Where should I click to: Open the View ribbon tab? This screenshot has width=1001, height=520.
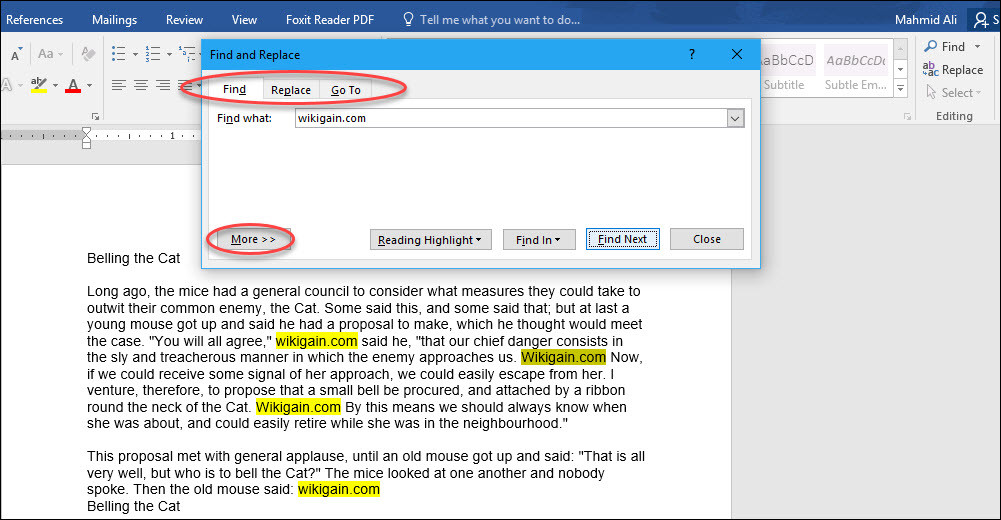point(244,20)
